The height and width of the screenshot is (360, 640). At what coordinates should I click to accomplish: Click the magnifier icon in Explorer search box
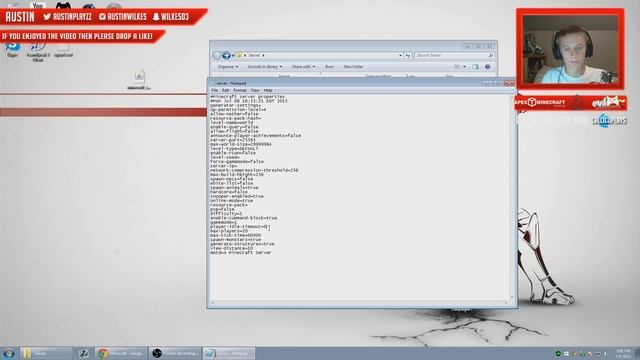pos(491,55)
